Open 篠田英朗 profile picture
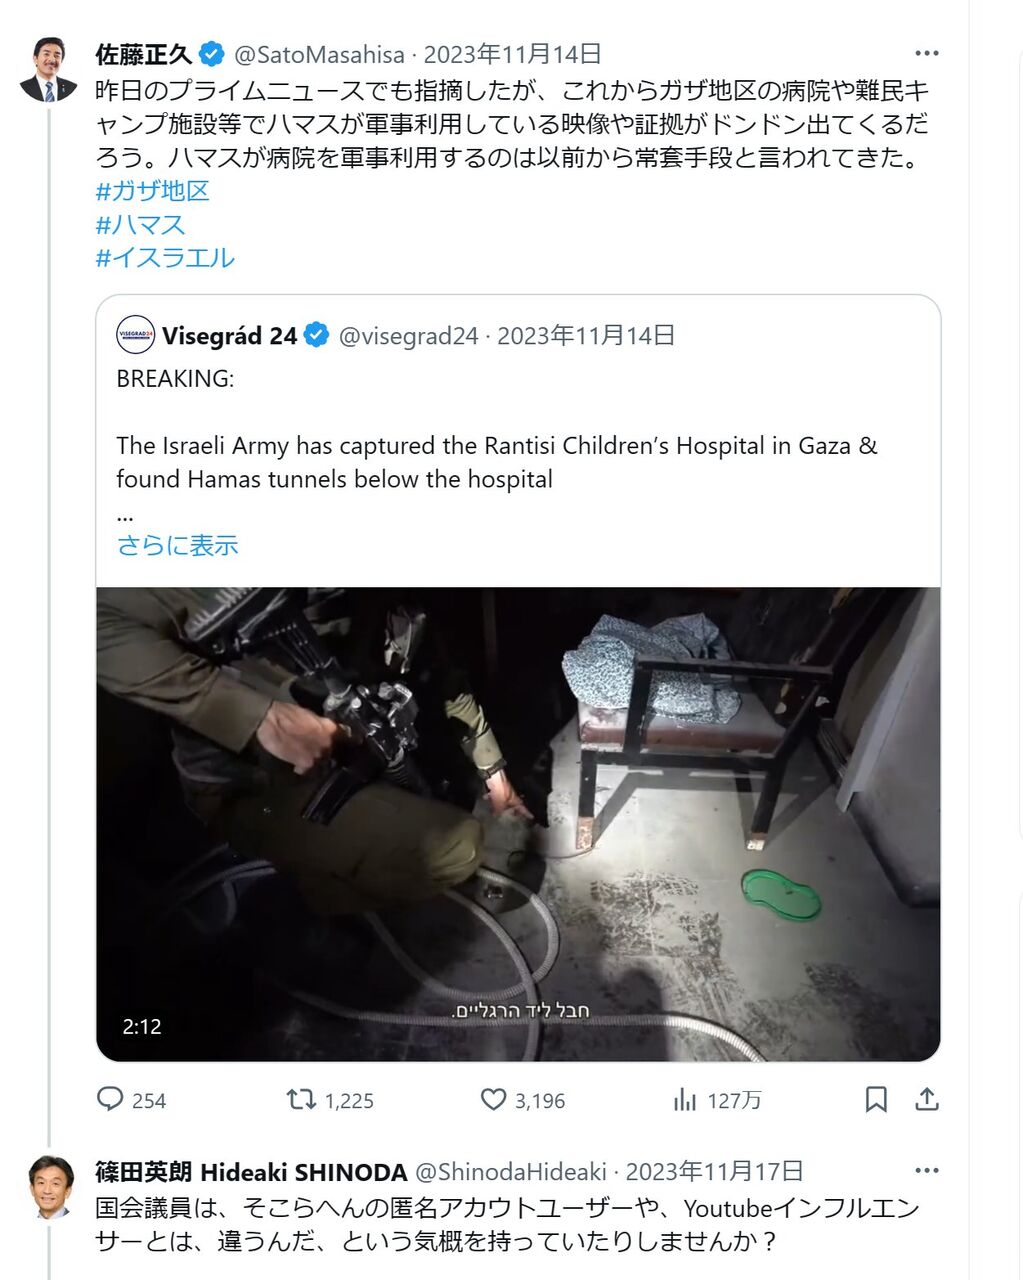1023x1280 pixels. click(x=48, y=1187)
